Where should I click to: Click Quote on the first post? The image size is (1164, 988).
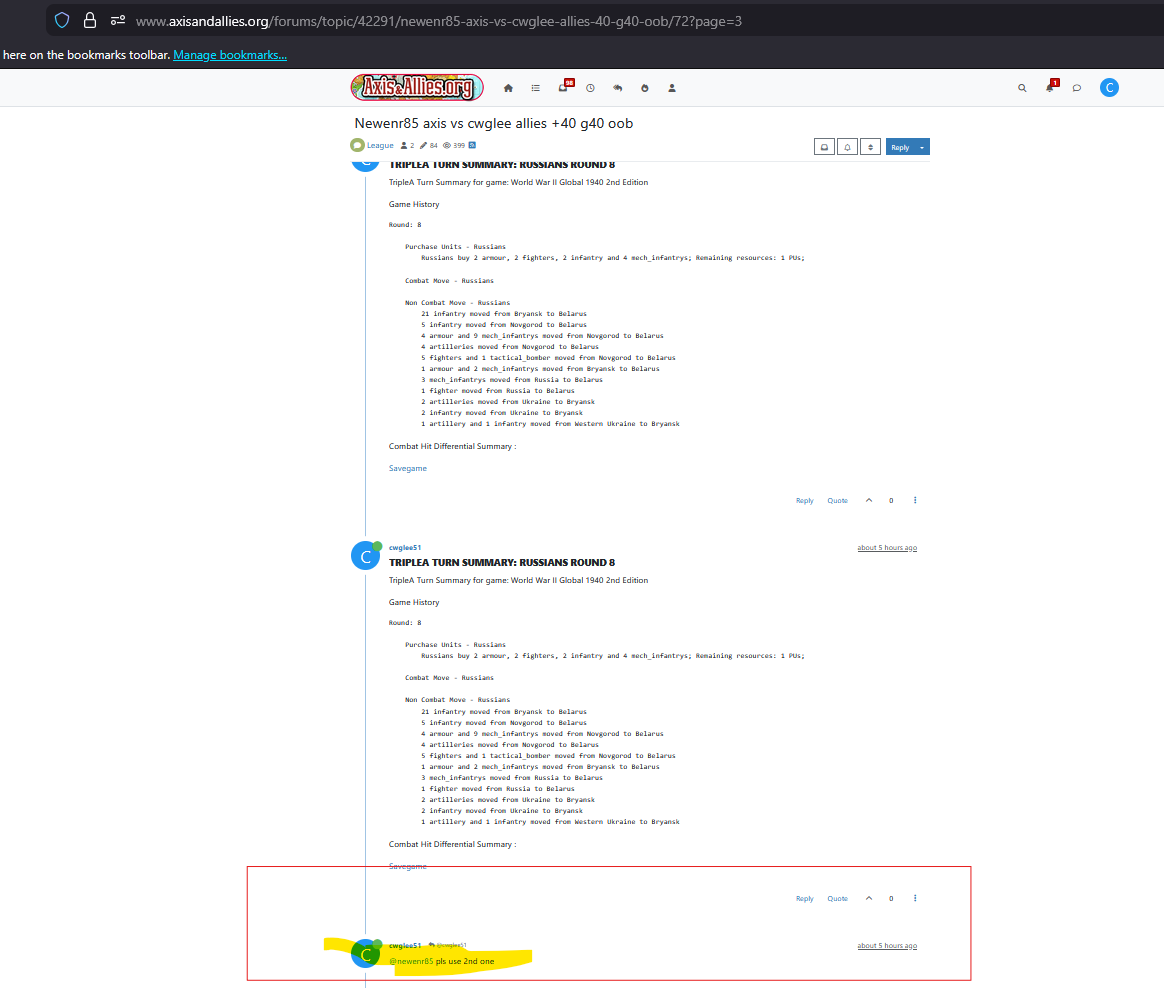pos(837,500)
